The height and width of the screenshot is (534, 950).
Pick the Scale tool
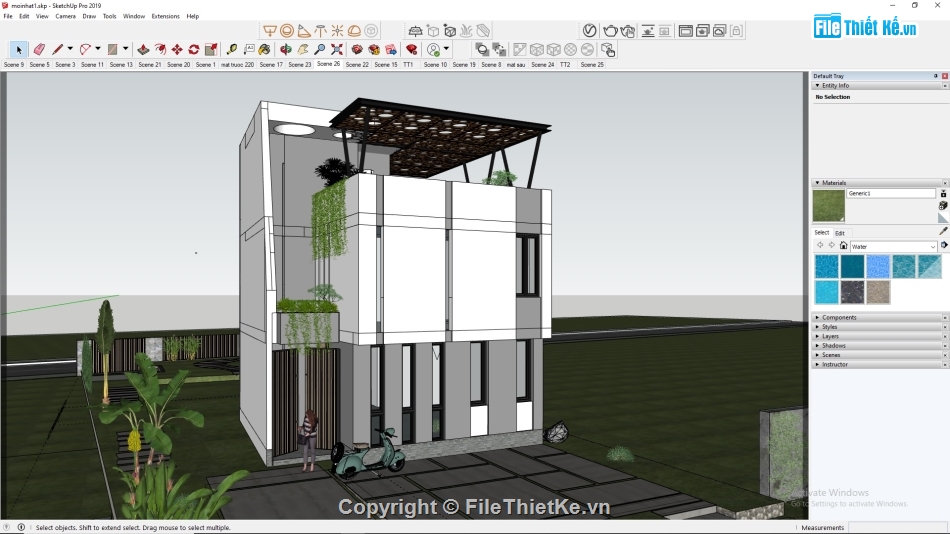(x=211, y=49)
